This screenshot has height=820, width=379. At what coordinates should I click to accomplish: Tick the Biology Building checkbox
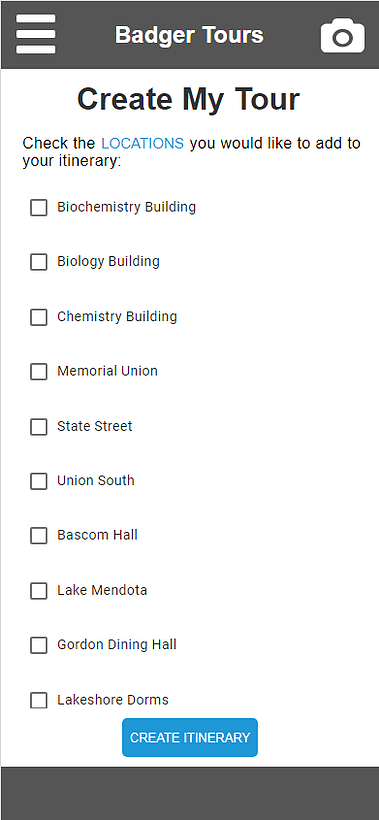(39, 261)
